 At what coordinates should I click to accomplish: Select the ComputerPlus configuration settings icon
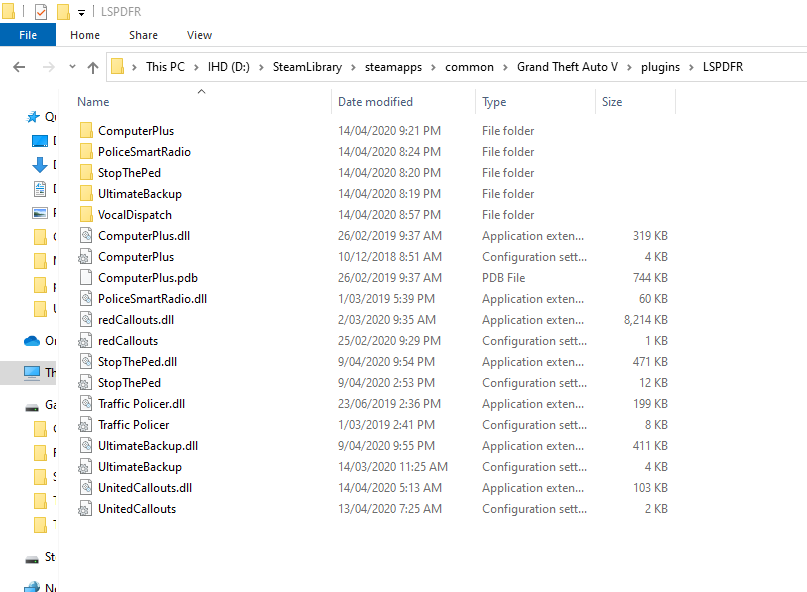(x=85, y=256)
